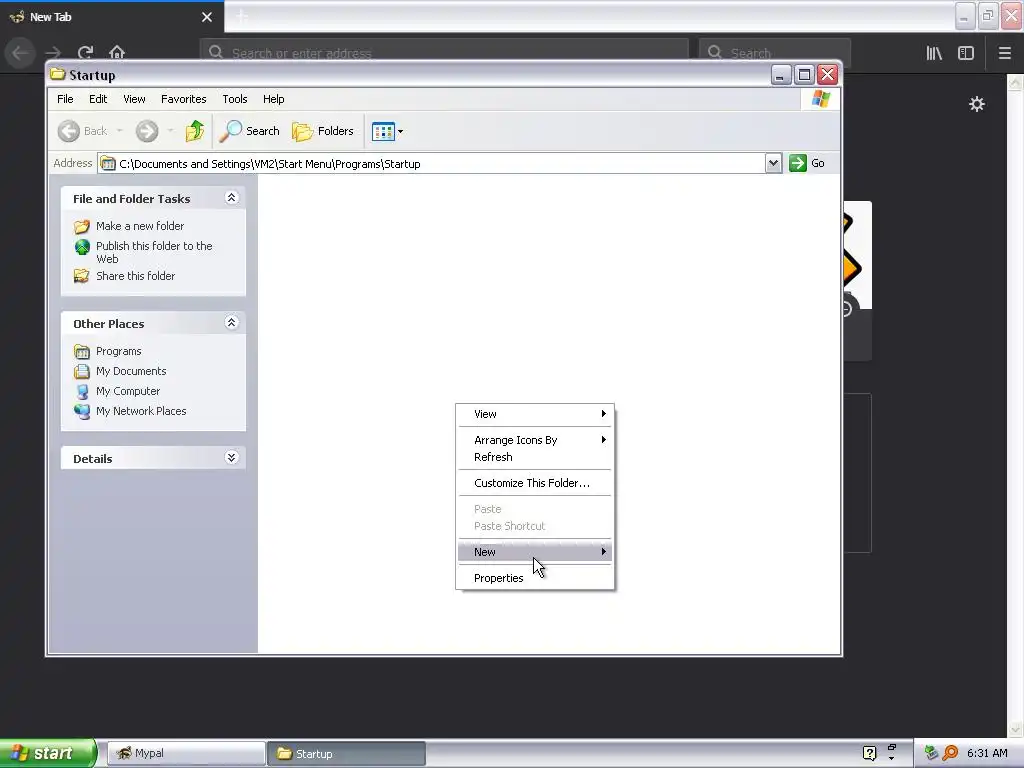Open View submenu in context menu
This screenshot has height=768, width=1024.
pyautogui.click(x=535, y=414)
